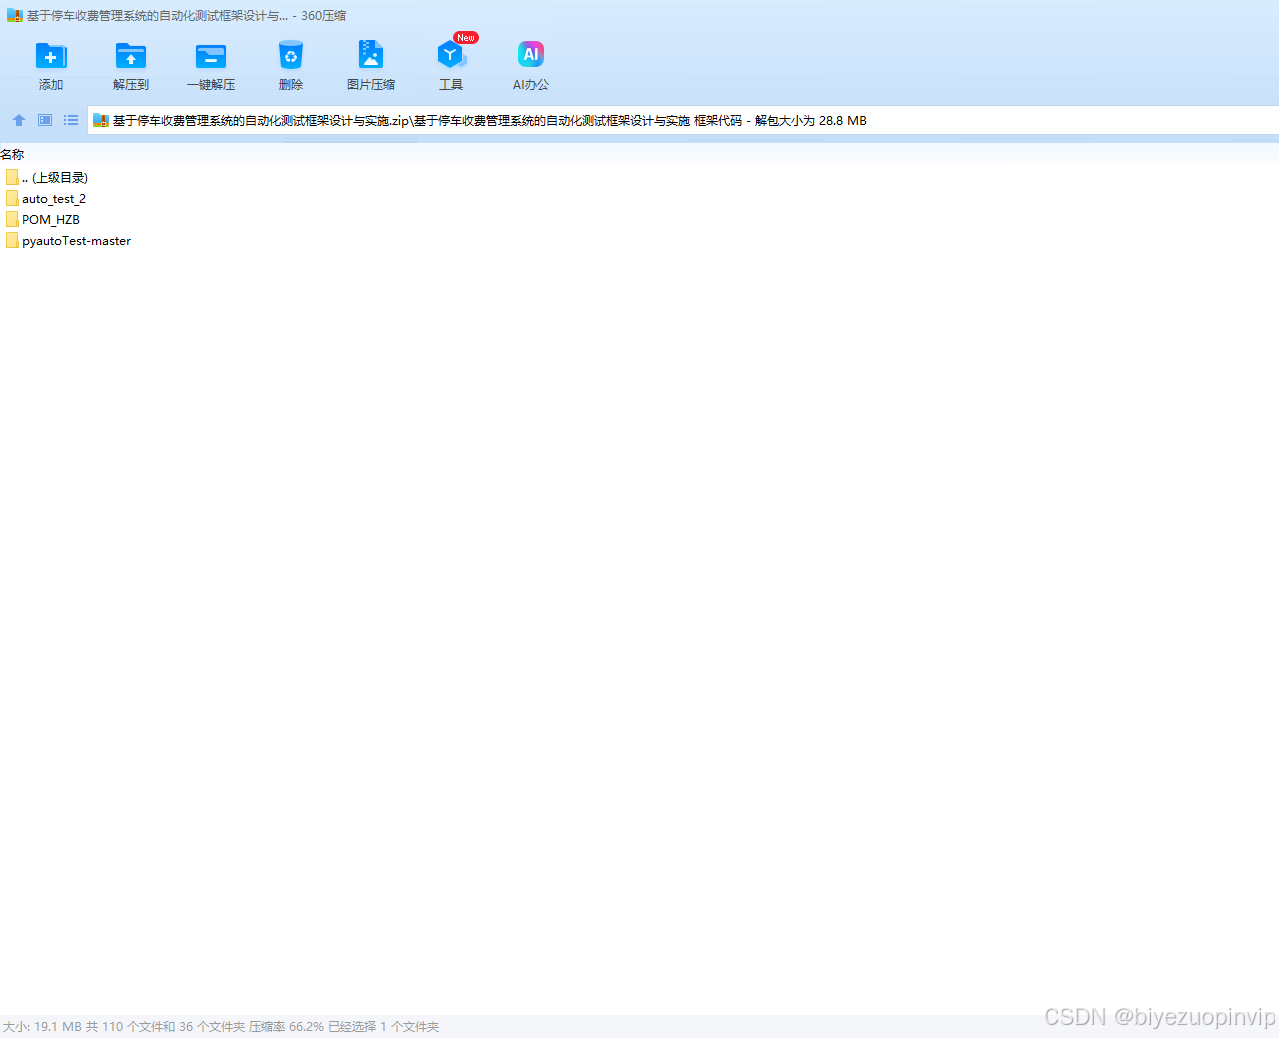
Task: Click the 360压缩 app icon in title bar
Action: pos(15,15)
